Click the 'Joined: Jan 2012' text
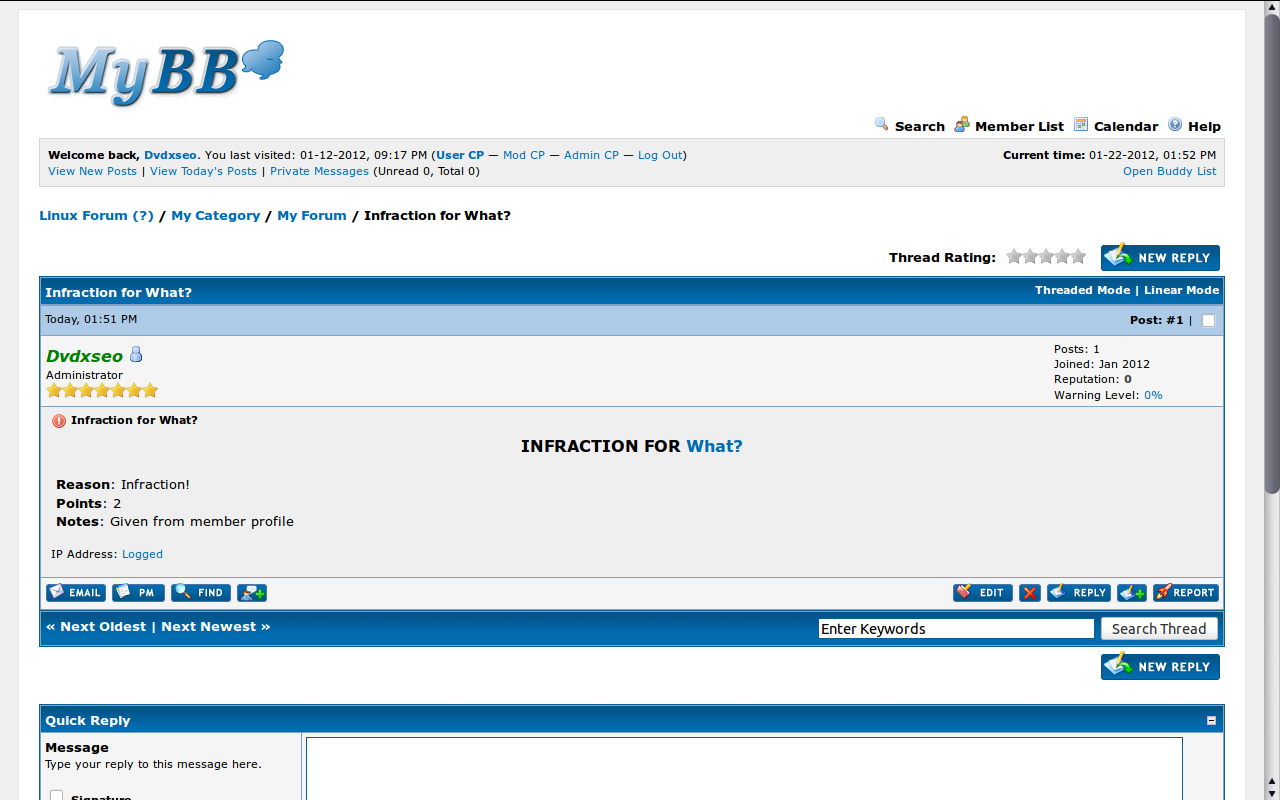1280x800 pixels. 1102,365
